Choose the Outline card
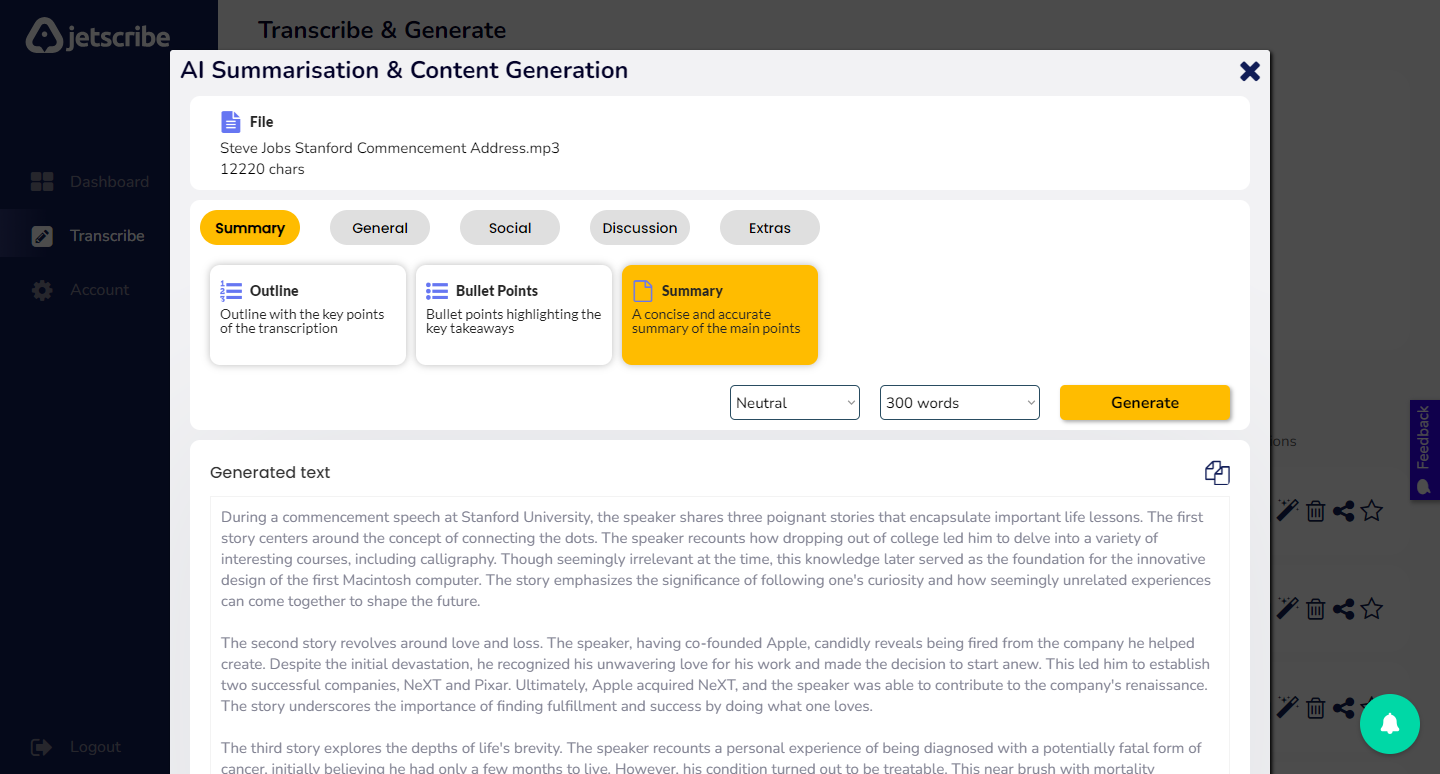The width and height of the screenshot is (1440, 774). 308,315
